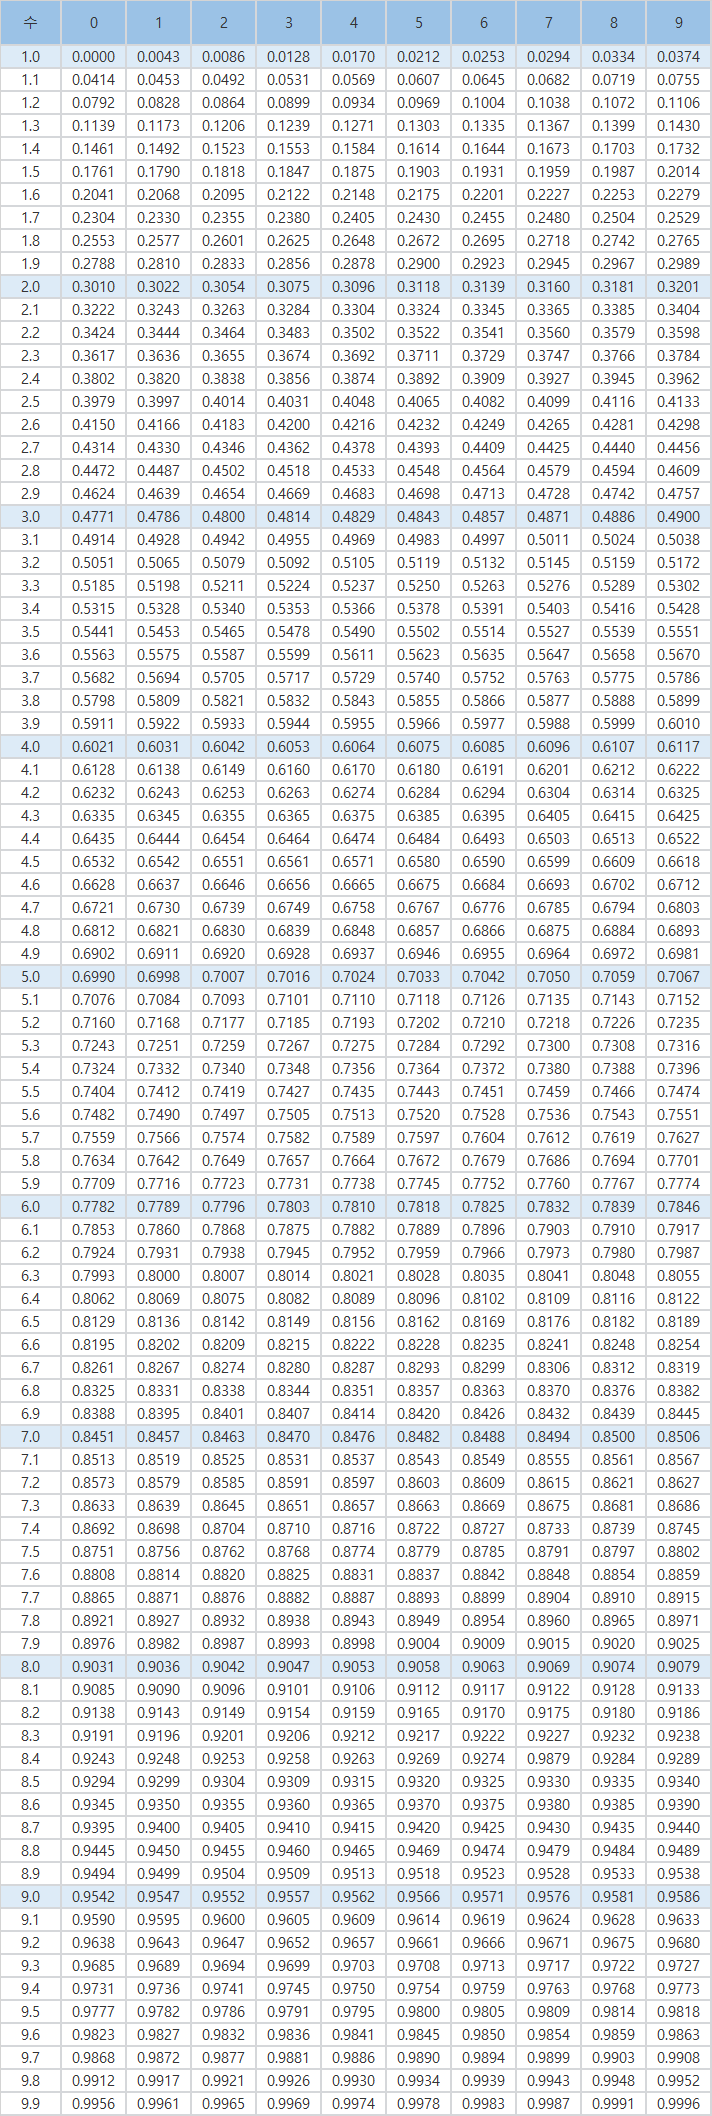Click the cell showing 0.9879
The width and height of the screenshot is (712, 2116).
pos(549,1759)
